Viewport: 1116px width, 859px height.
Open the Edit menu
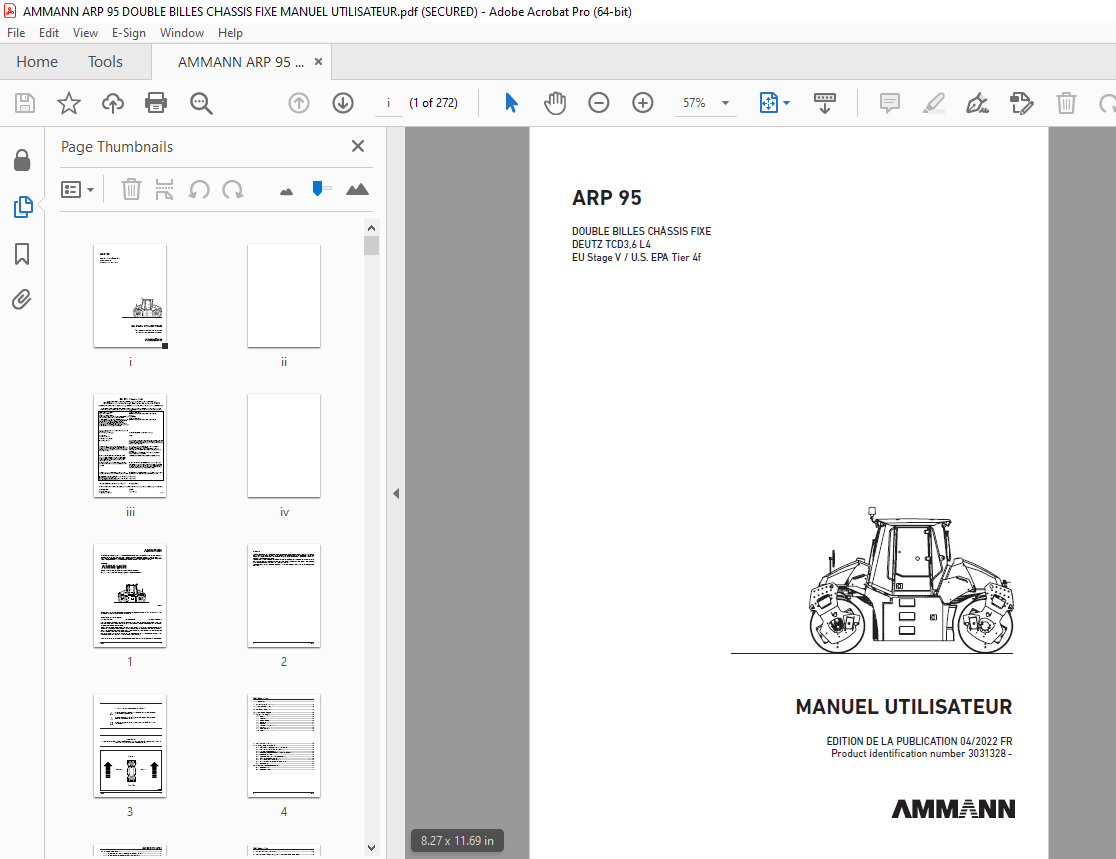(48, 33)
